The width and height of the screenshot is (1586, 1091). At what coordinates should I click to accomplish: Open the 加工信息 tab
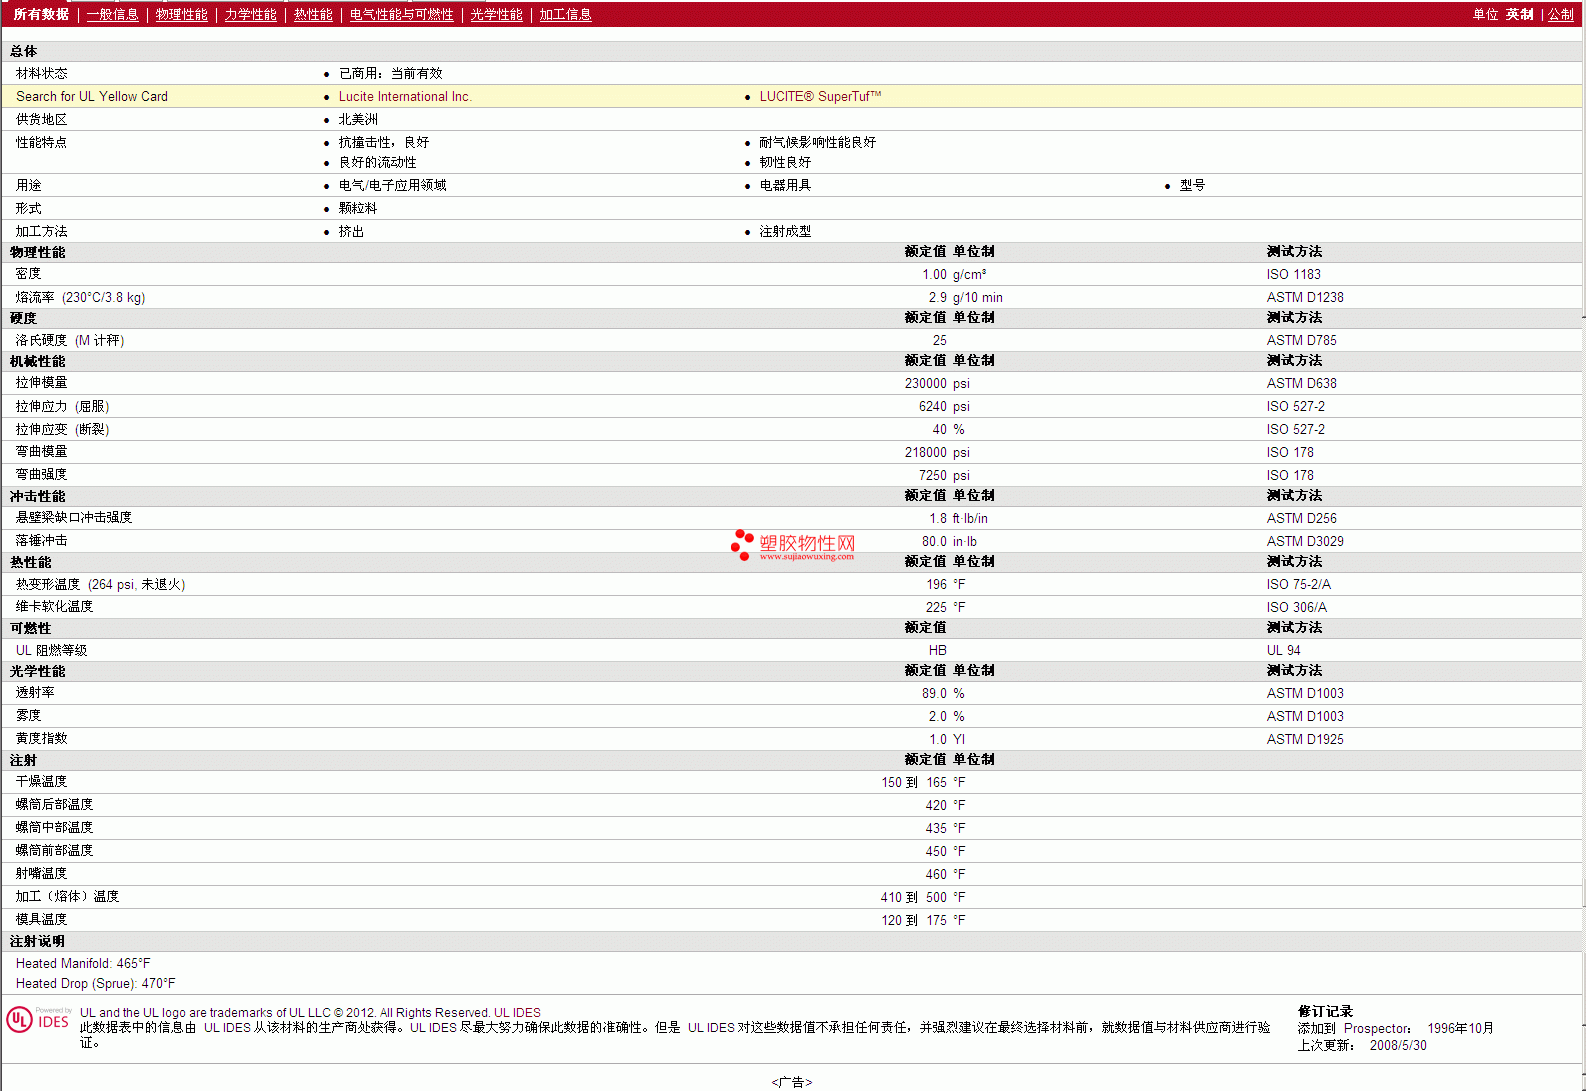tap(566, 15)
